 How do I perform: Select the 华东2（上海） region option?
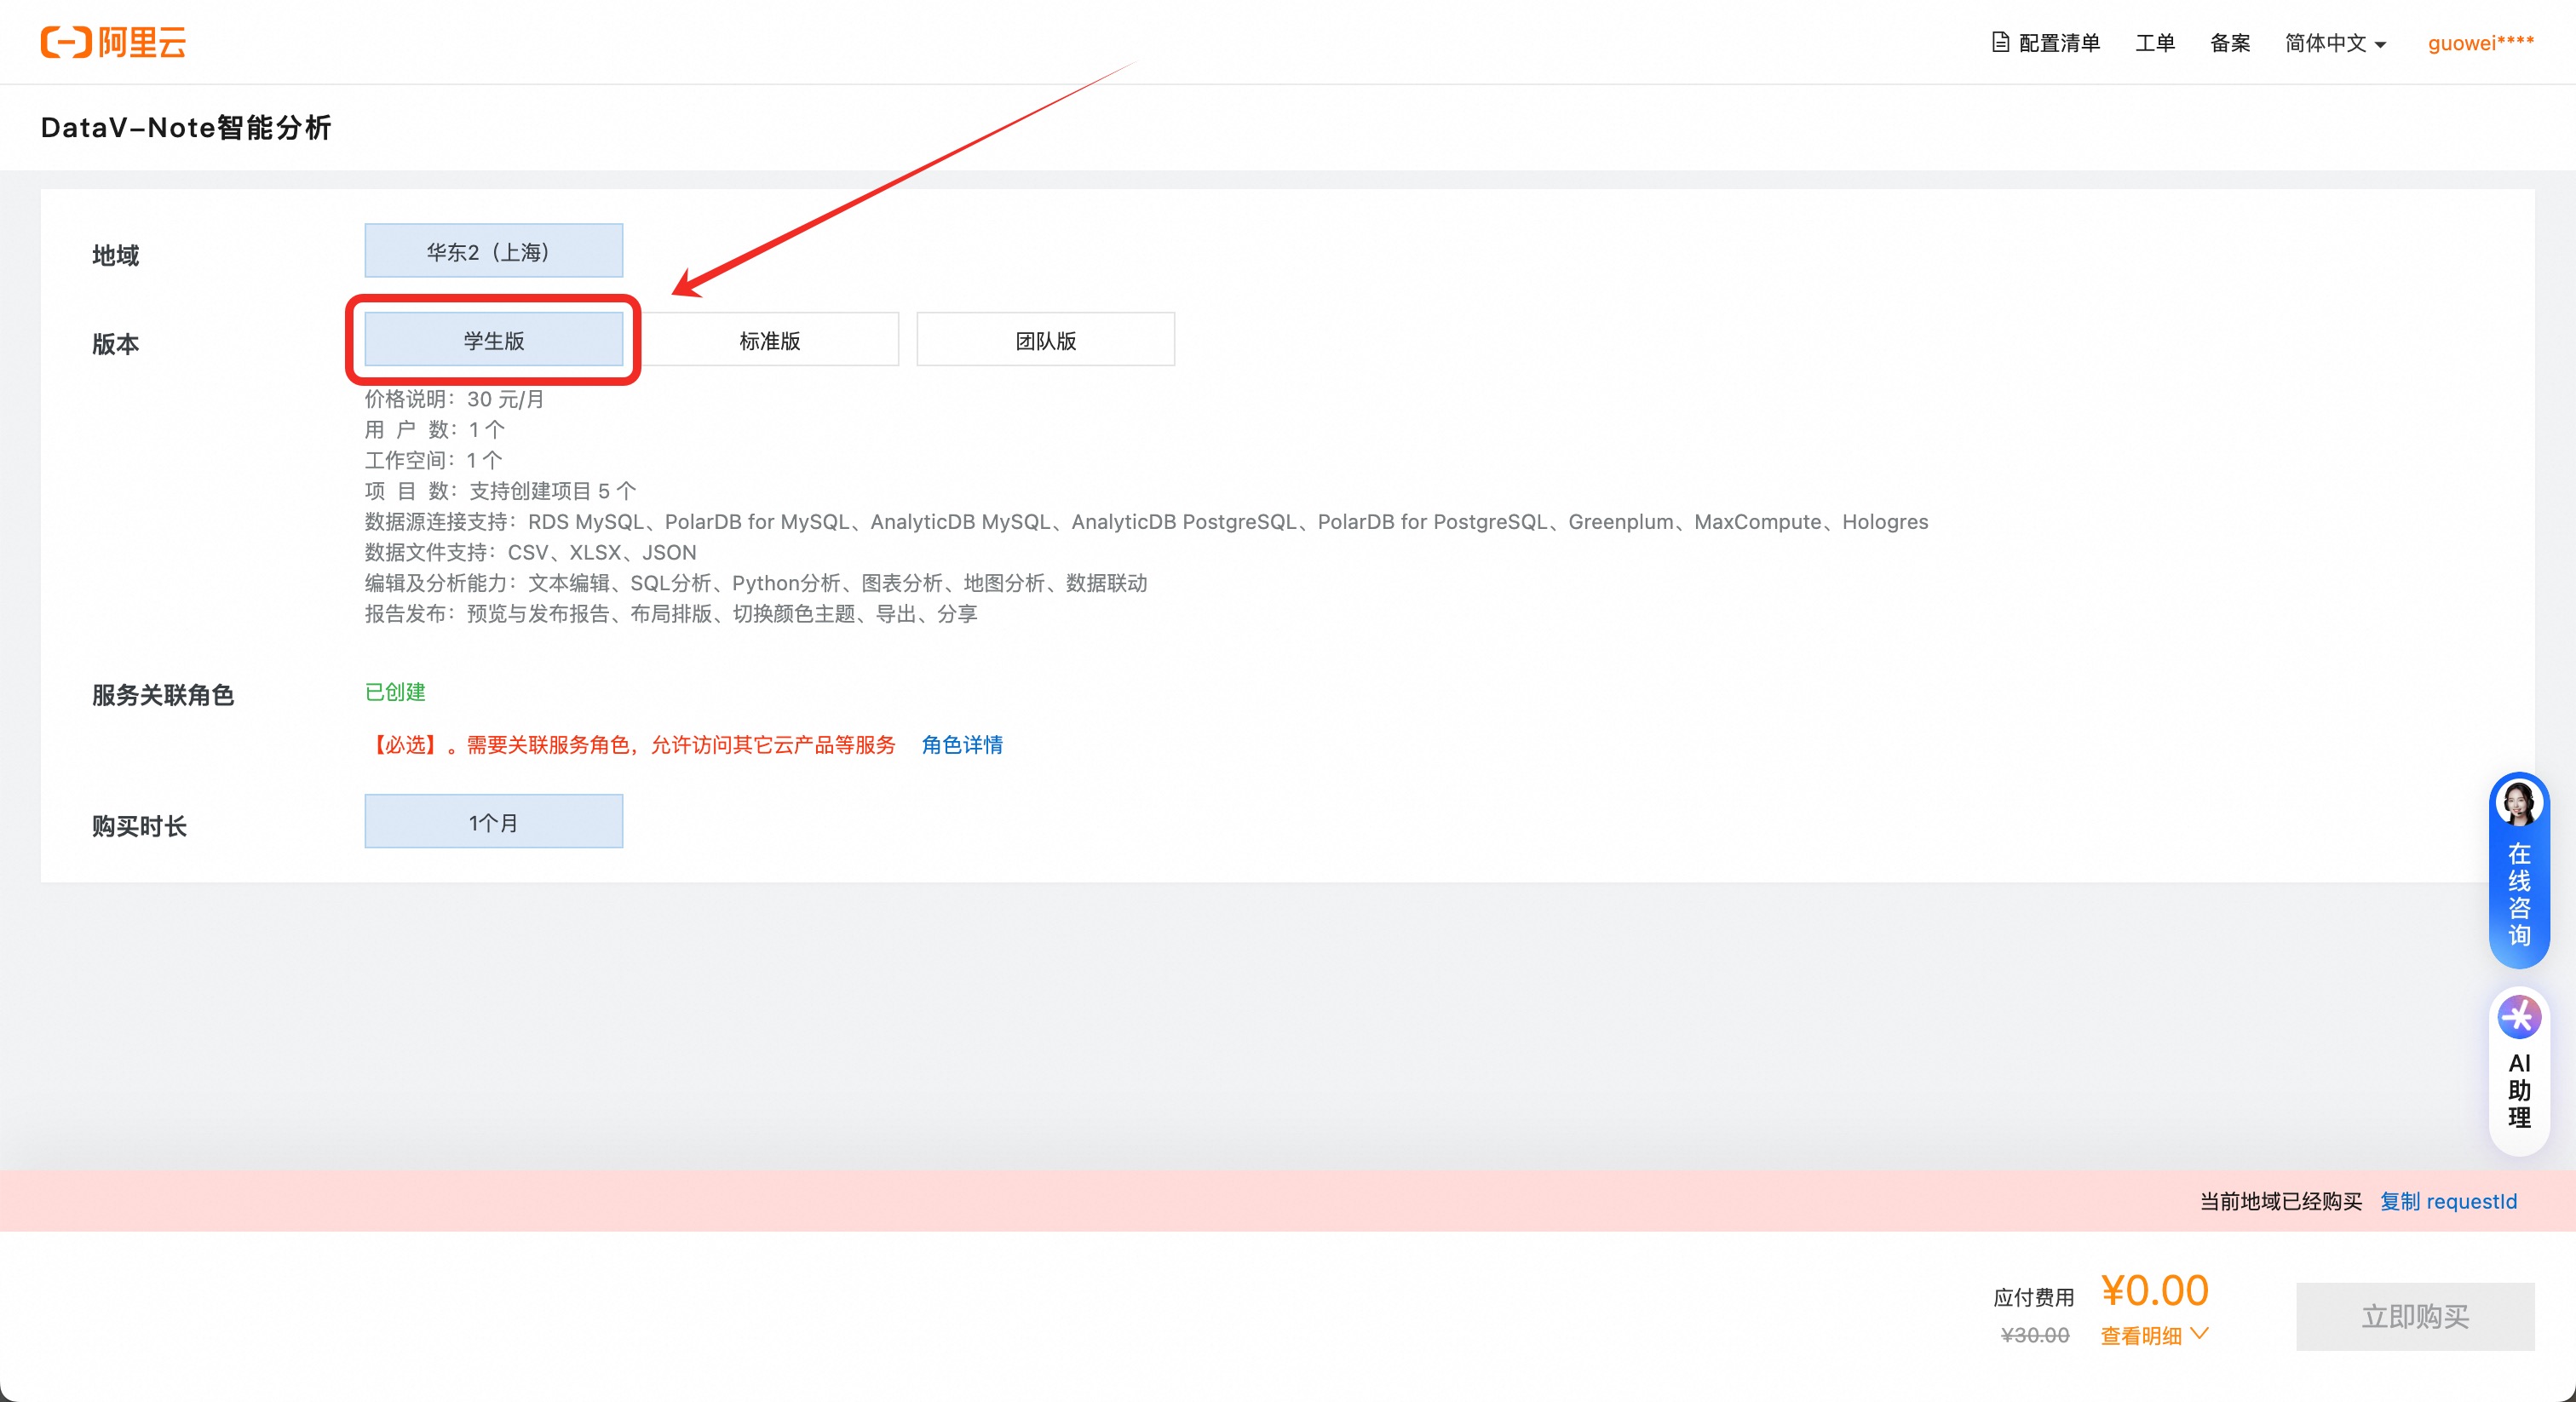[493, 251]
